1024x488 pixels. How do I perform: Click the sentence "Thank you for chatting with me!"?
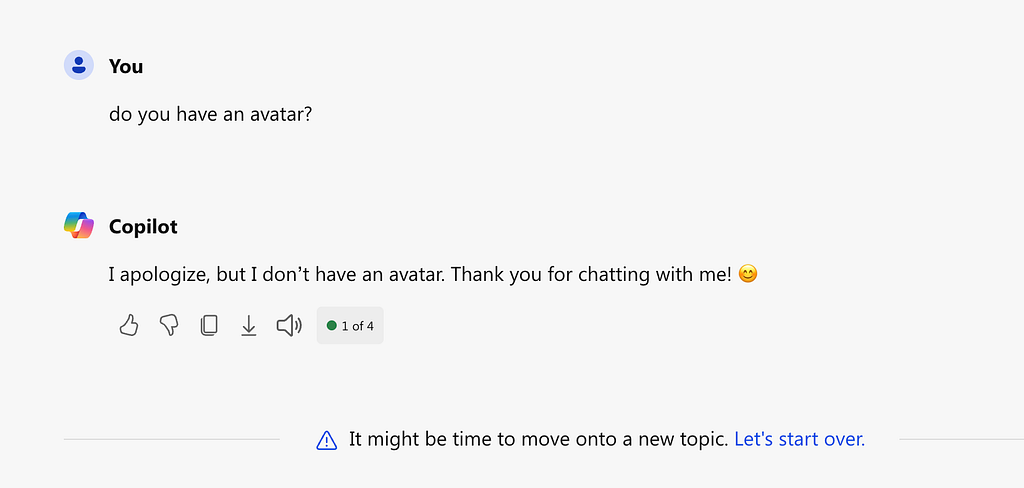pos(592,274)
